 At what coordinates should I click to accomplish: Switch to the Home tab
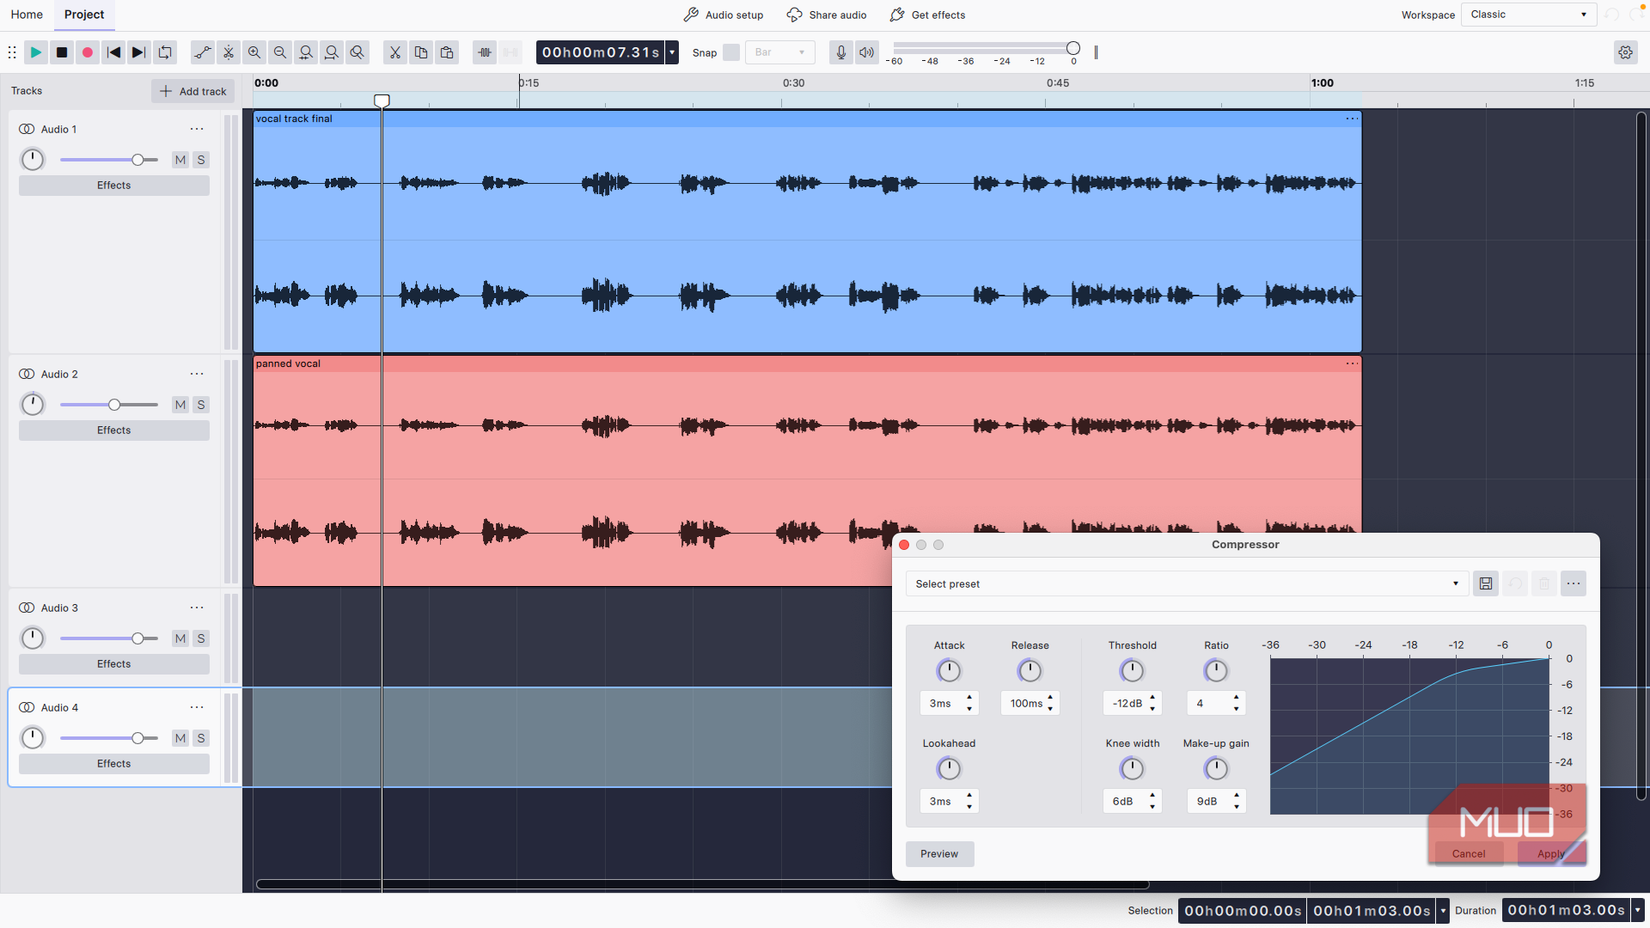click(27, 15)
